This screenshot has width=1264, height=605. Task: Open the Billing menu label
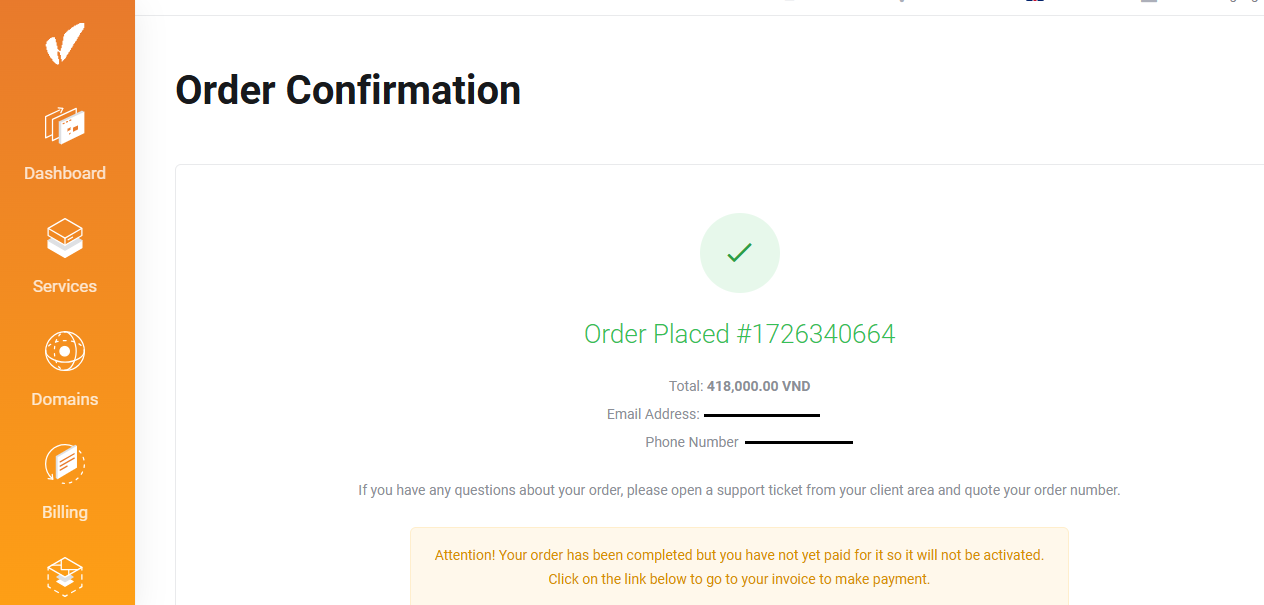click(65, 512)
